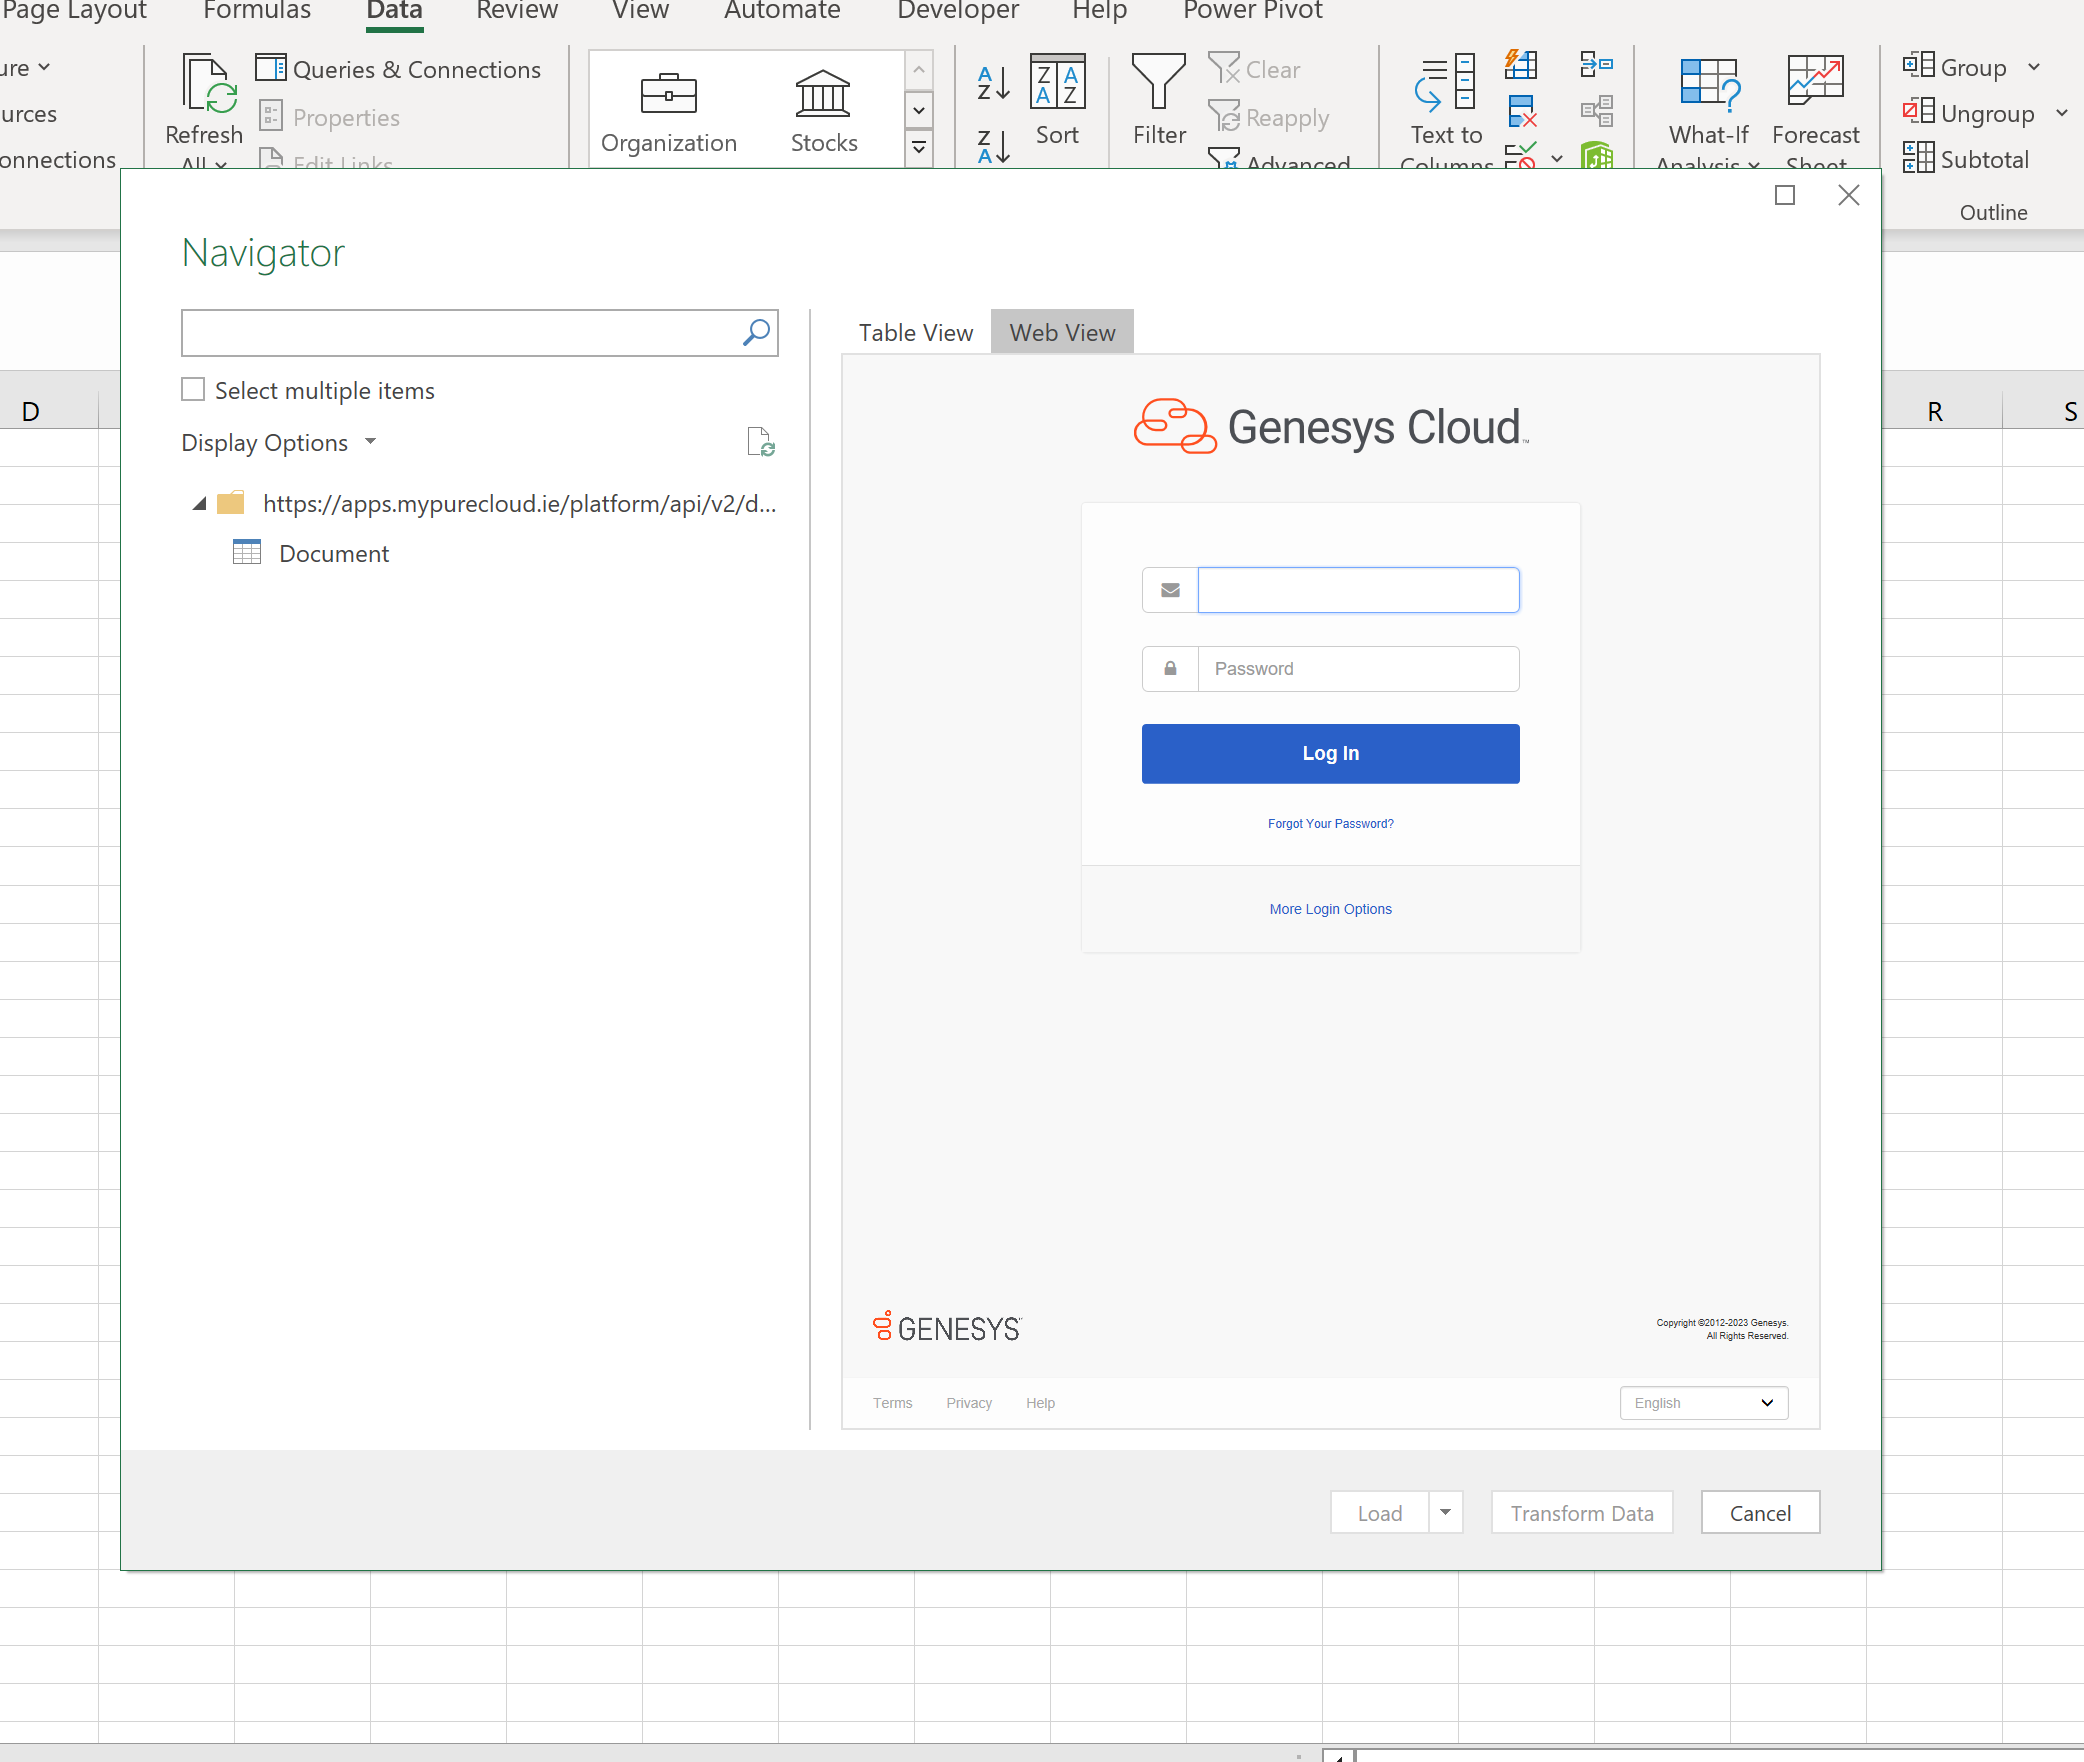Click the Sort A to Z icon

(x=992, y=84)
